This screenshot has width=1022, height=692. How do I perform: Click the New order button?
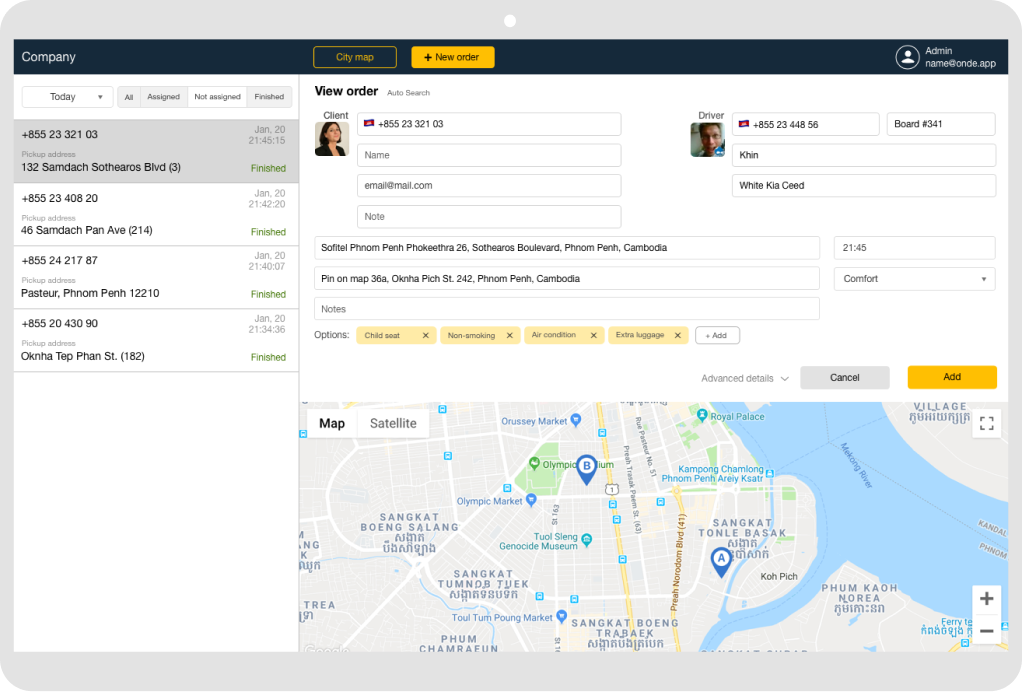[x=452, y=57]
